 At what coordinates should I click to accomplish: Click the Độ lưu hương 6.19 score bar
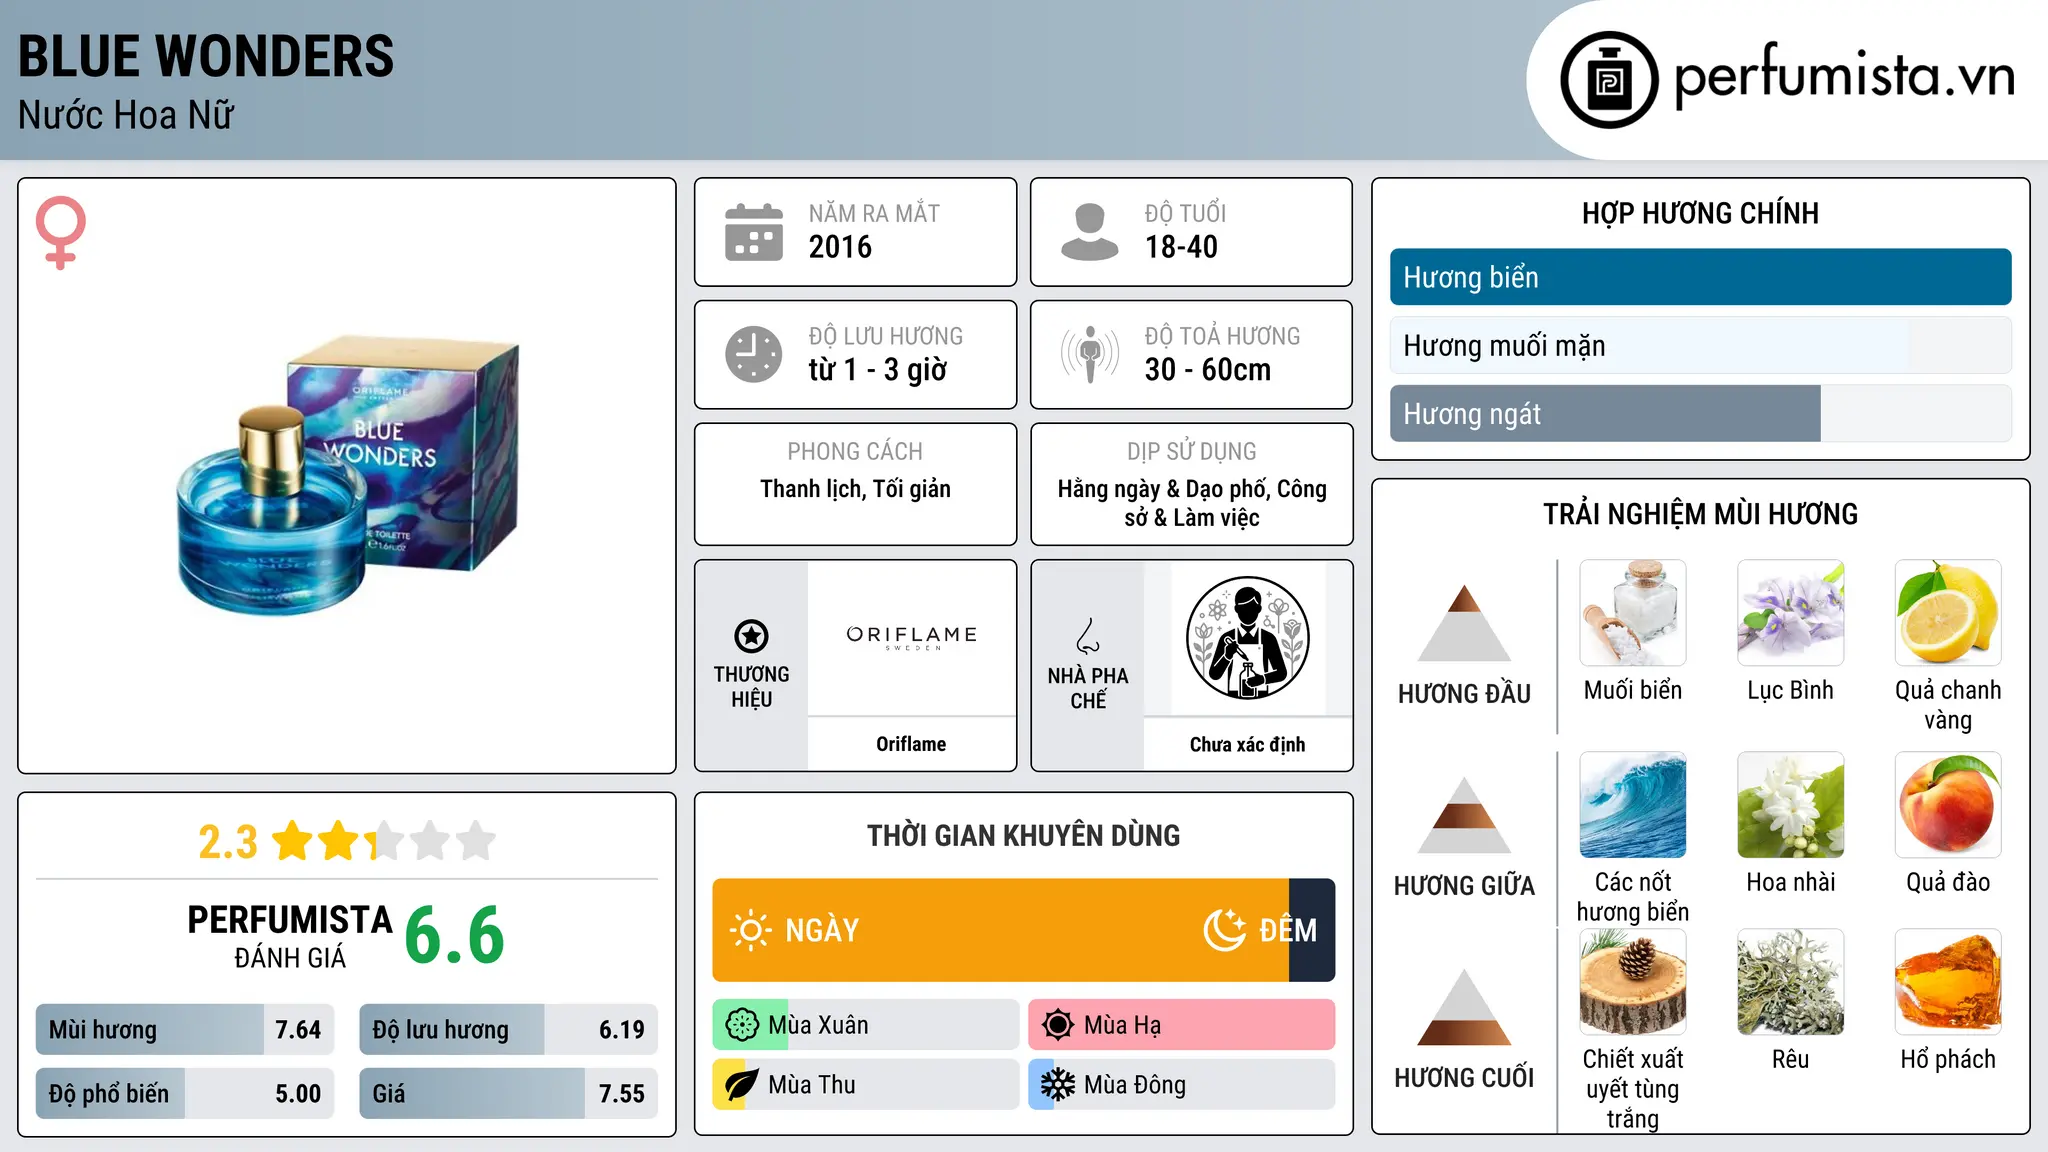[x=508, y=1029]
